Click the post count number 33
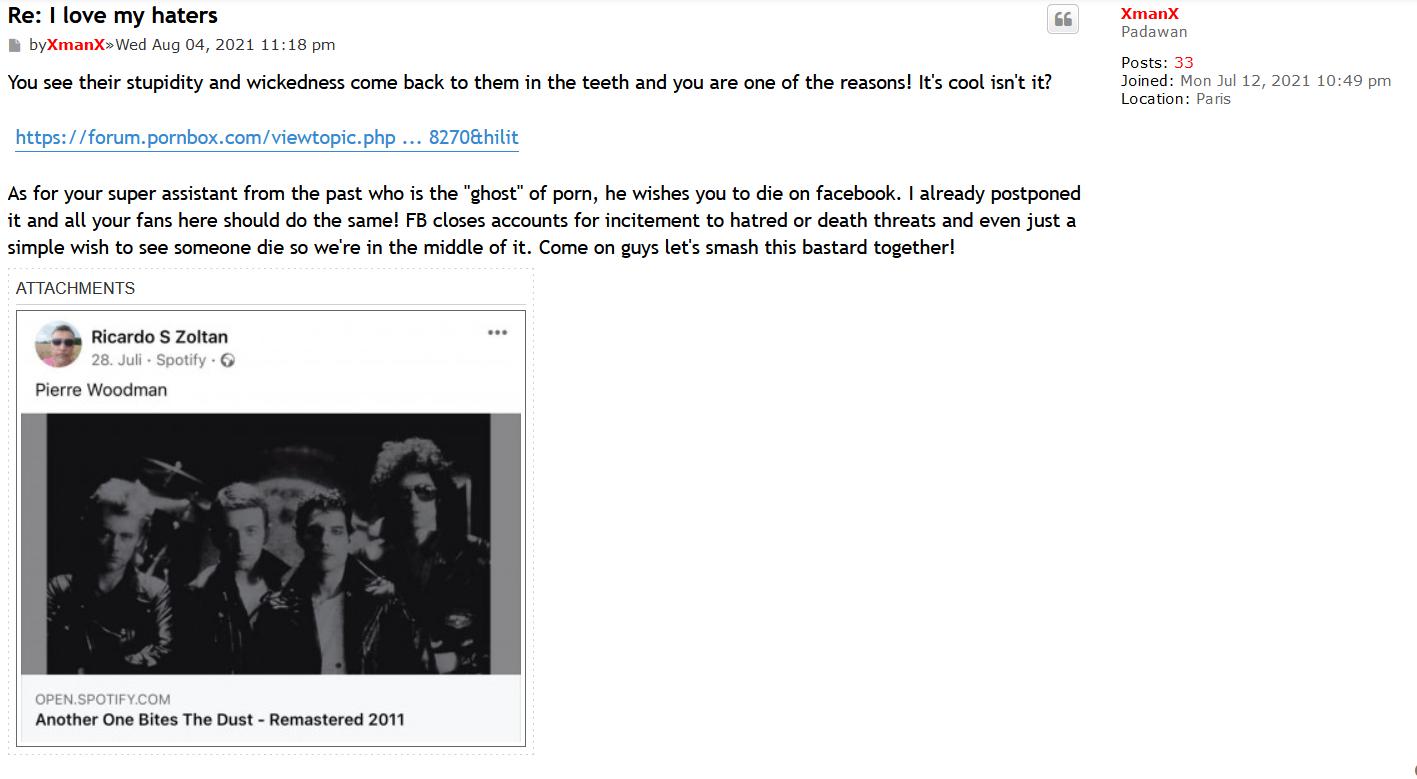1417x779 pixels. coord(1183,63)
